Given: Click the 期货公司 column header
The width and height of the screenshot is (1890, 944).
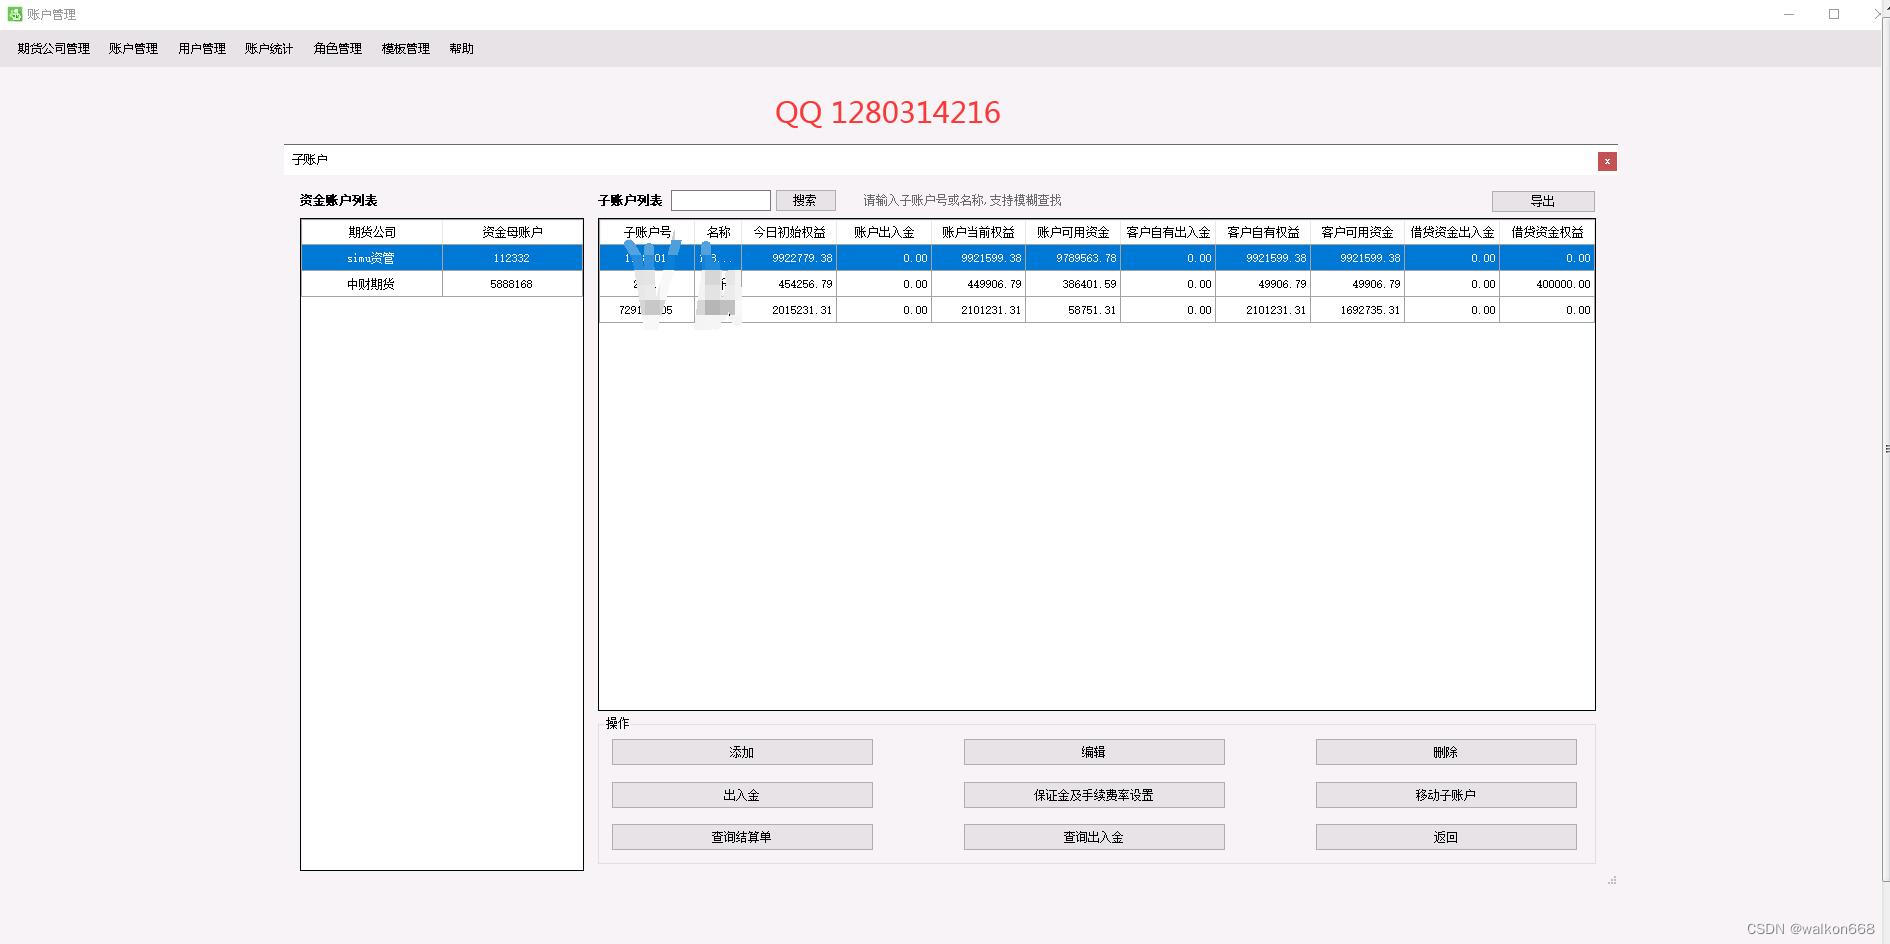Looking at the screenshot, I should point(372,232).
